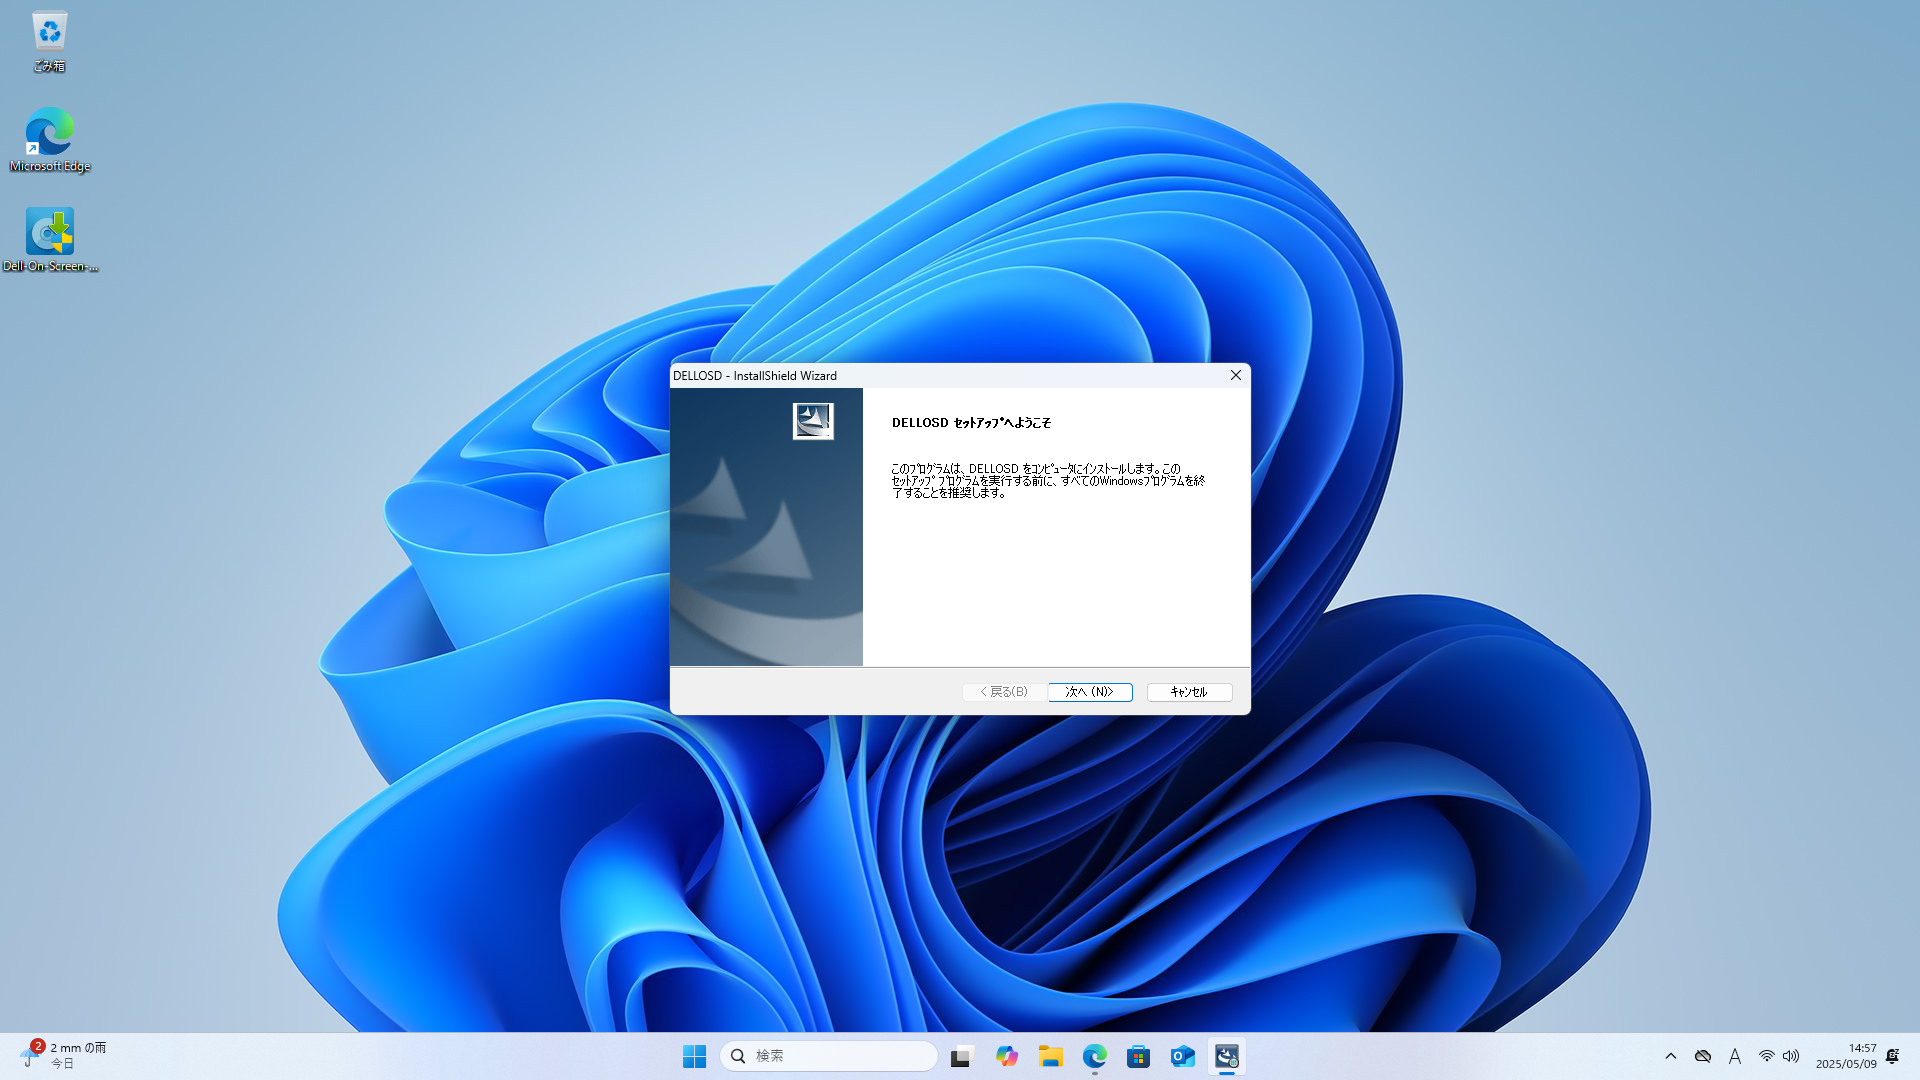The image size is (1920, 1080).
Task: Open the Recycle Bin desktop icon
Action: point(49,42)
